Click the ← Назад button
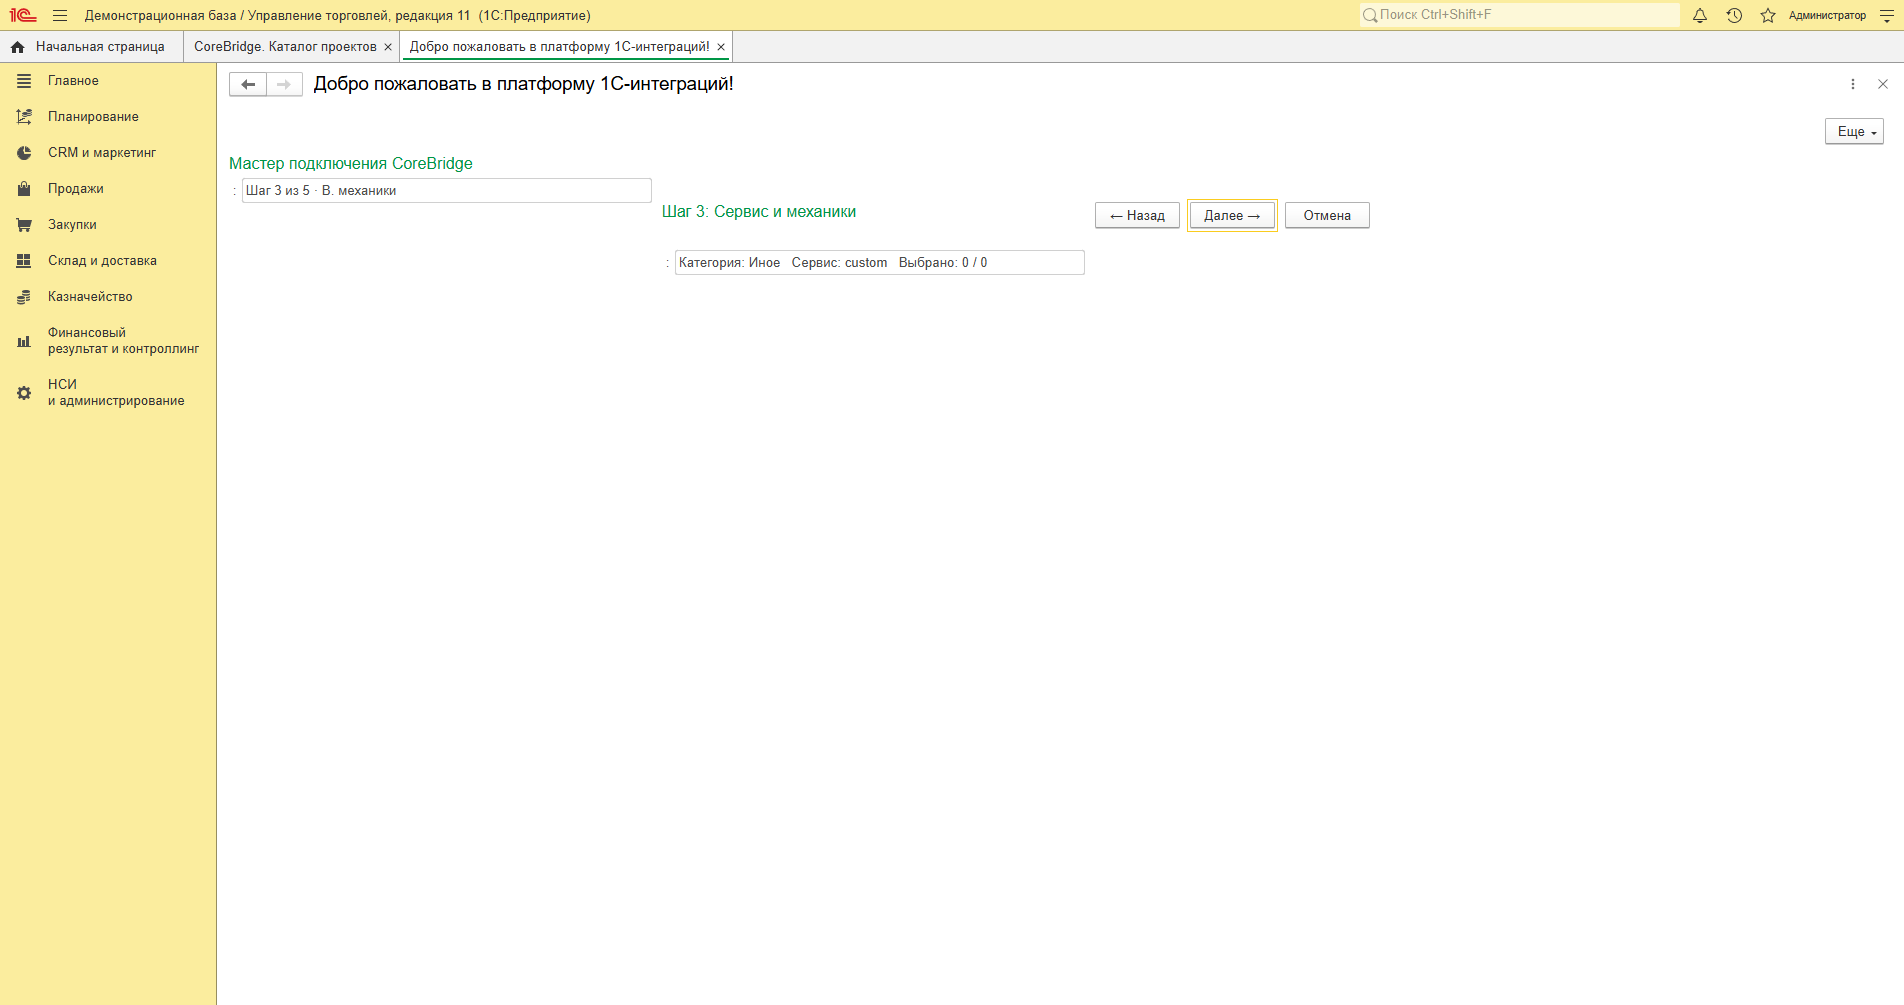Screen dimensions: 1904x1005 pos(1137,216)
